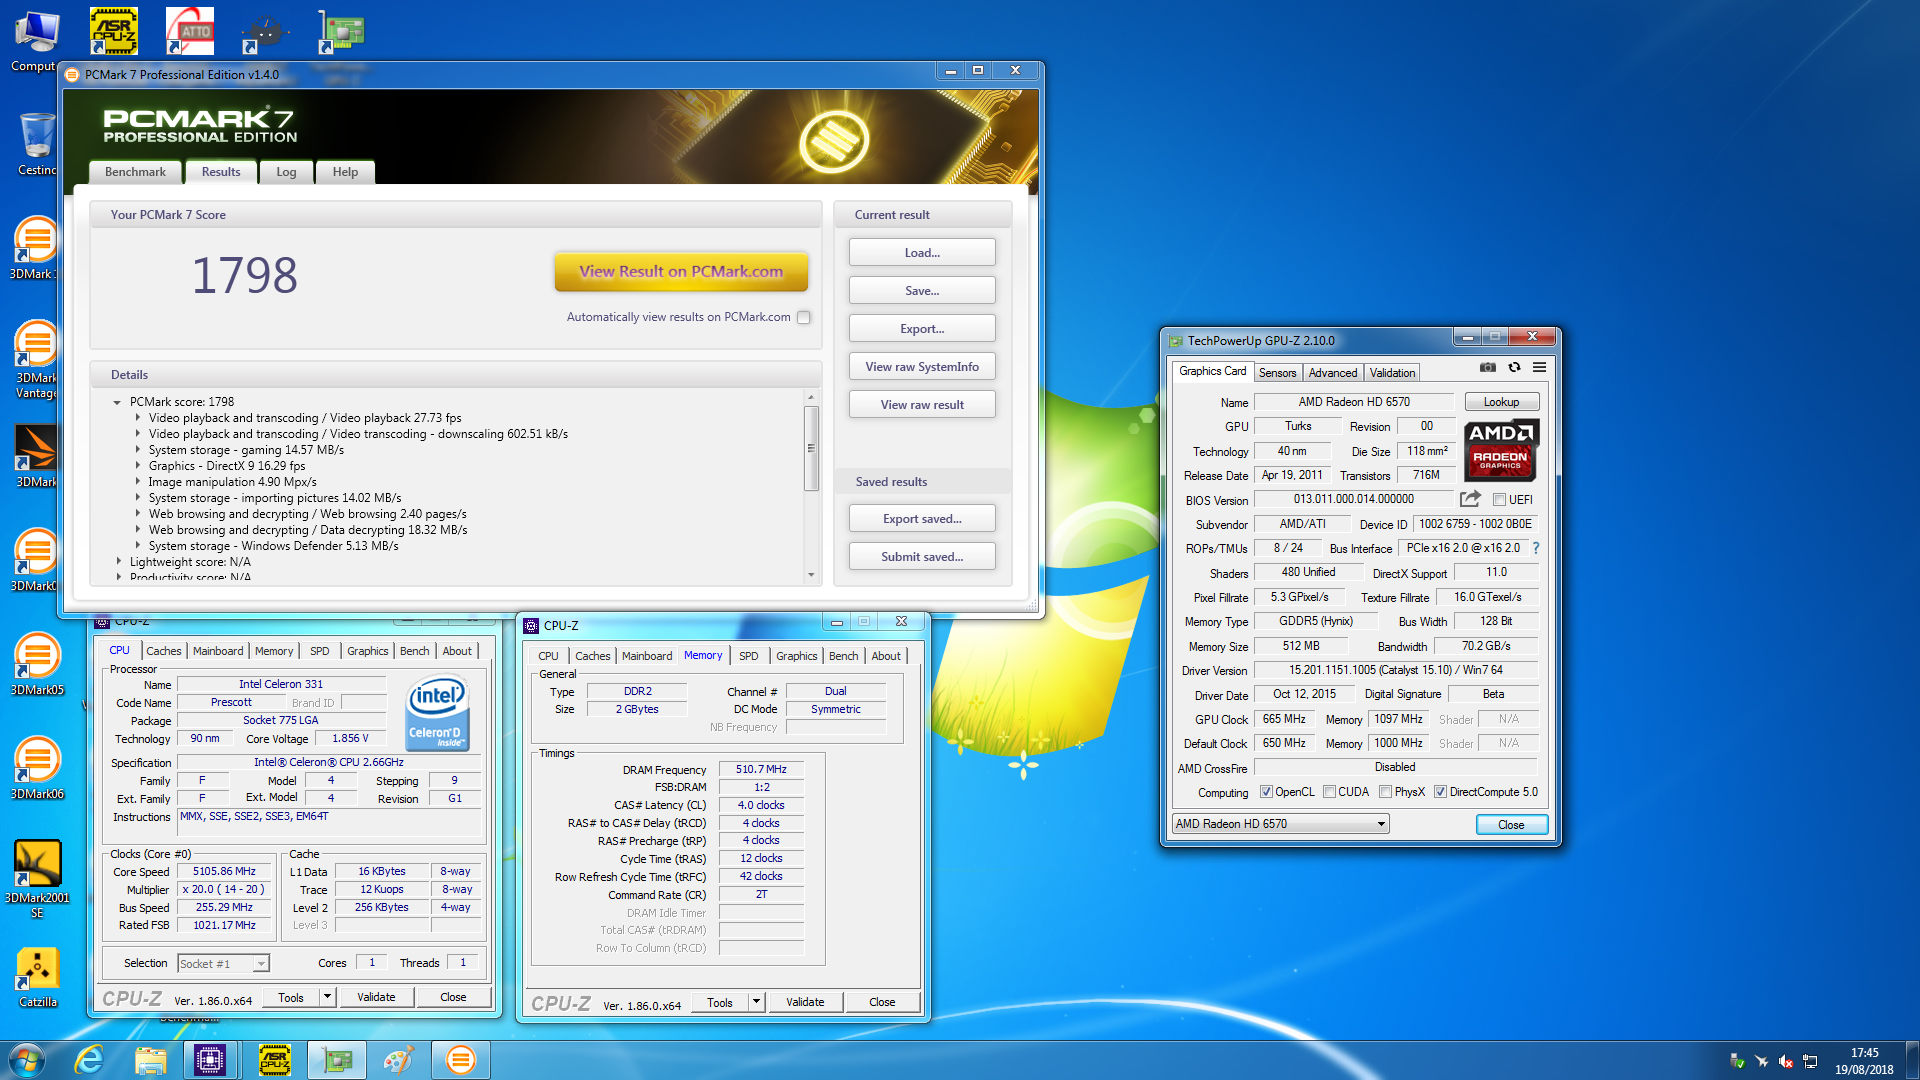
Task: Click Lookup button in GPU-Z
Action: [x=1501, y=402]
